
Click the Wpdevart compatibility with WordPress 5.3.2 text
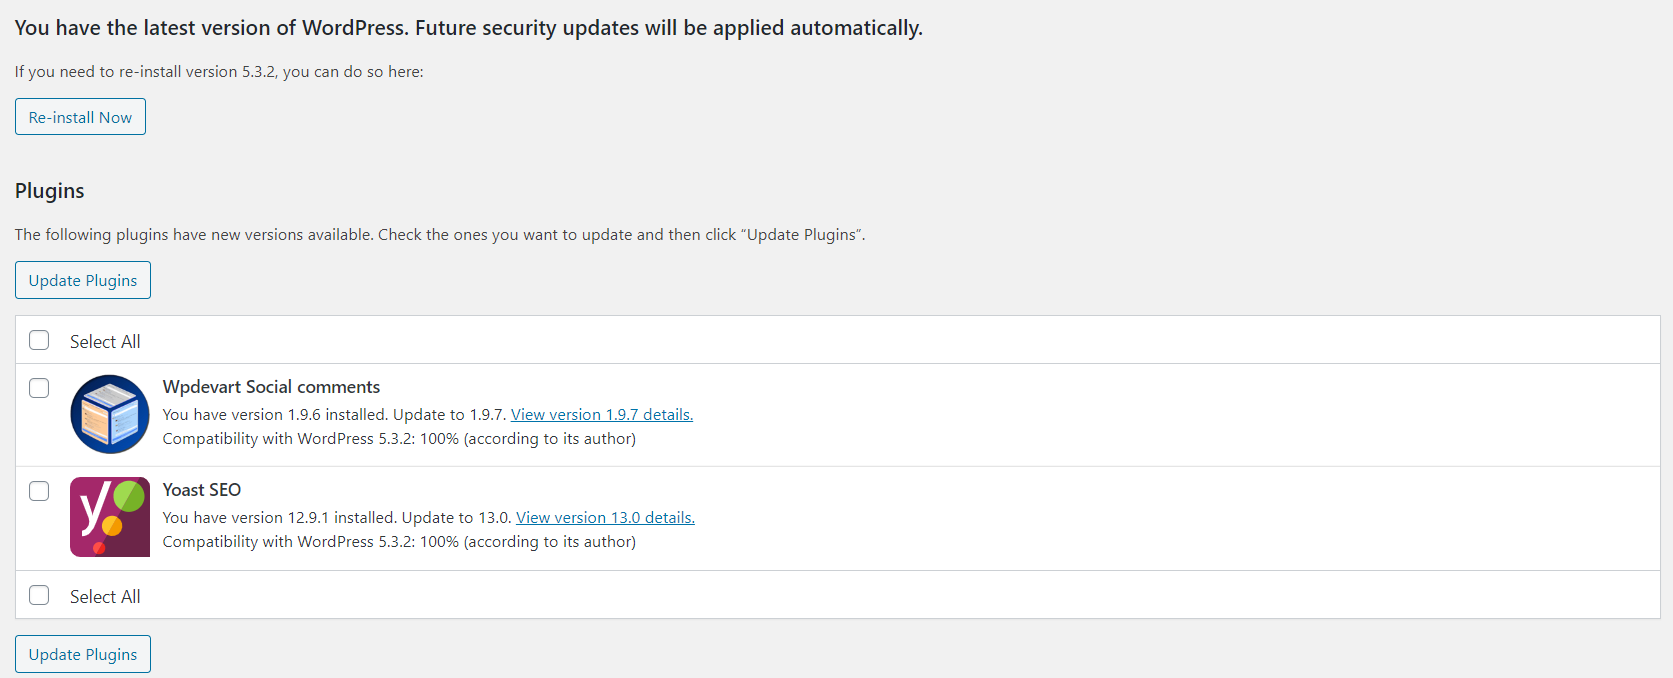coord(399,439)
